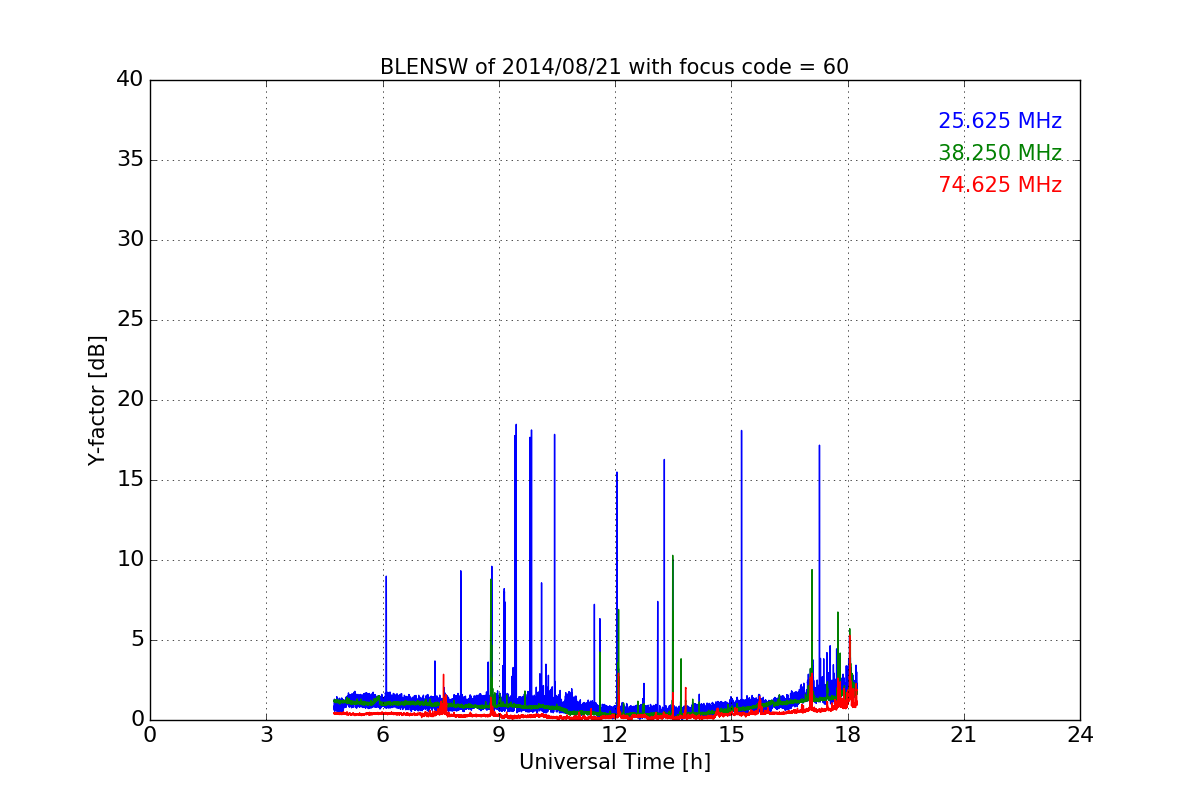1200x800 pixels.
Task: Click the x-axis tick label 21
Action: click(964, 735)
